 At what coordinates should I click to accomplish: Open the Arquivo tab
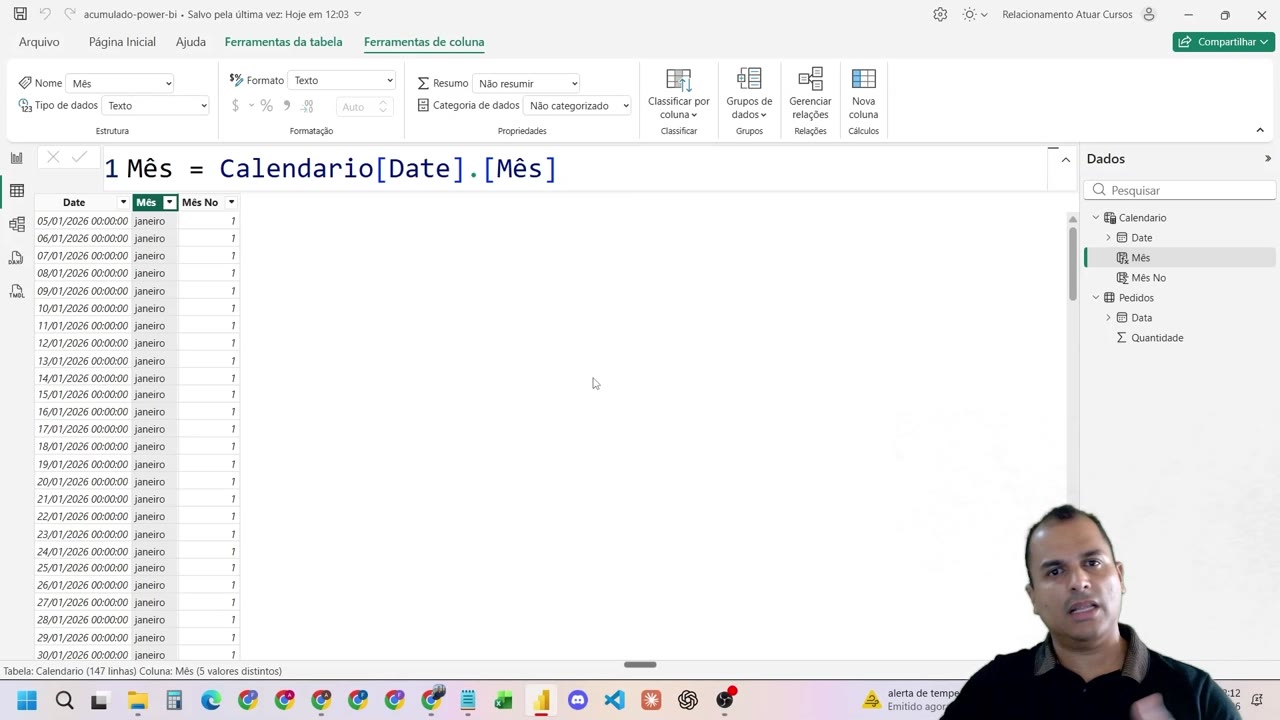[x=39, y=42]
